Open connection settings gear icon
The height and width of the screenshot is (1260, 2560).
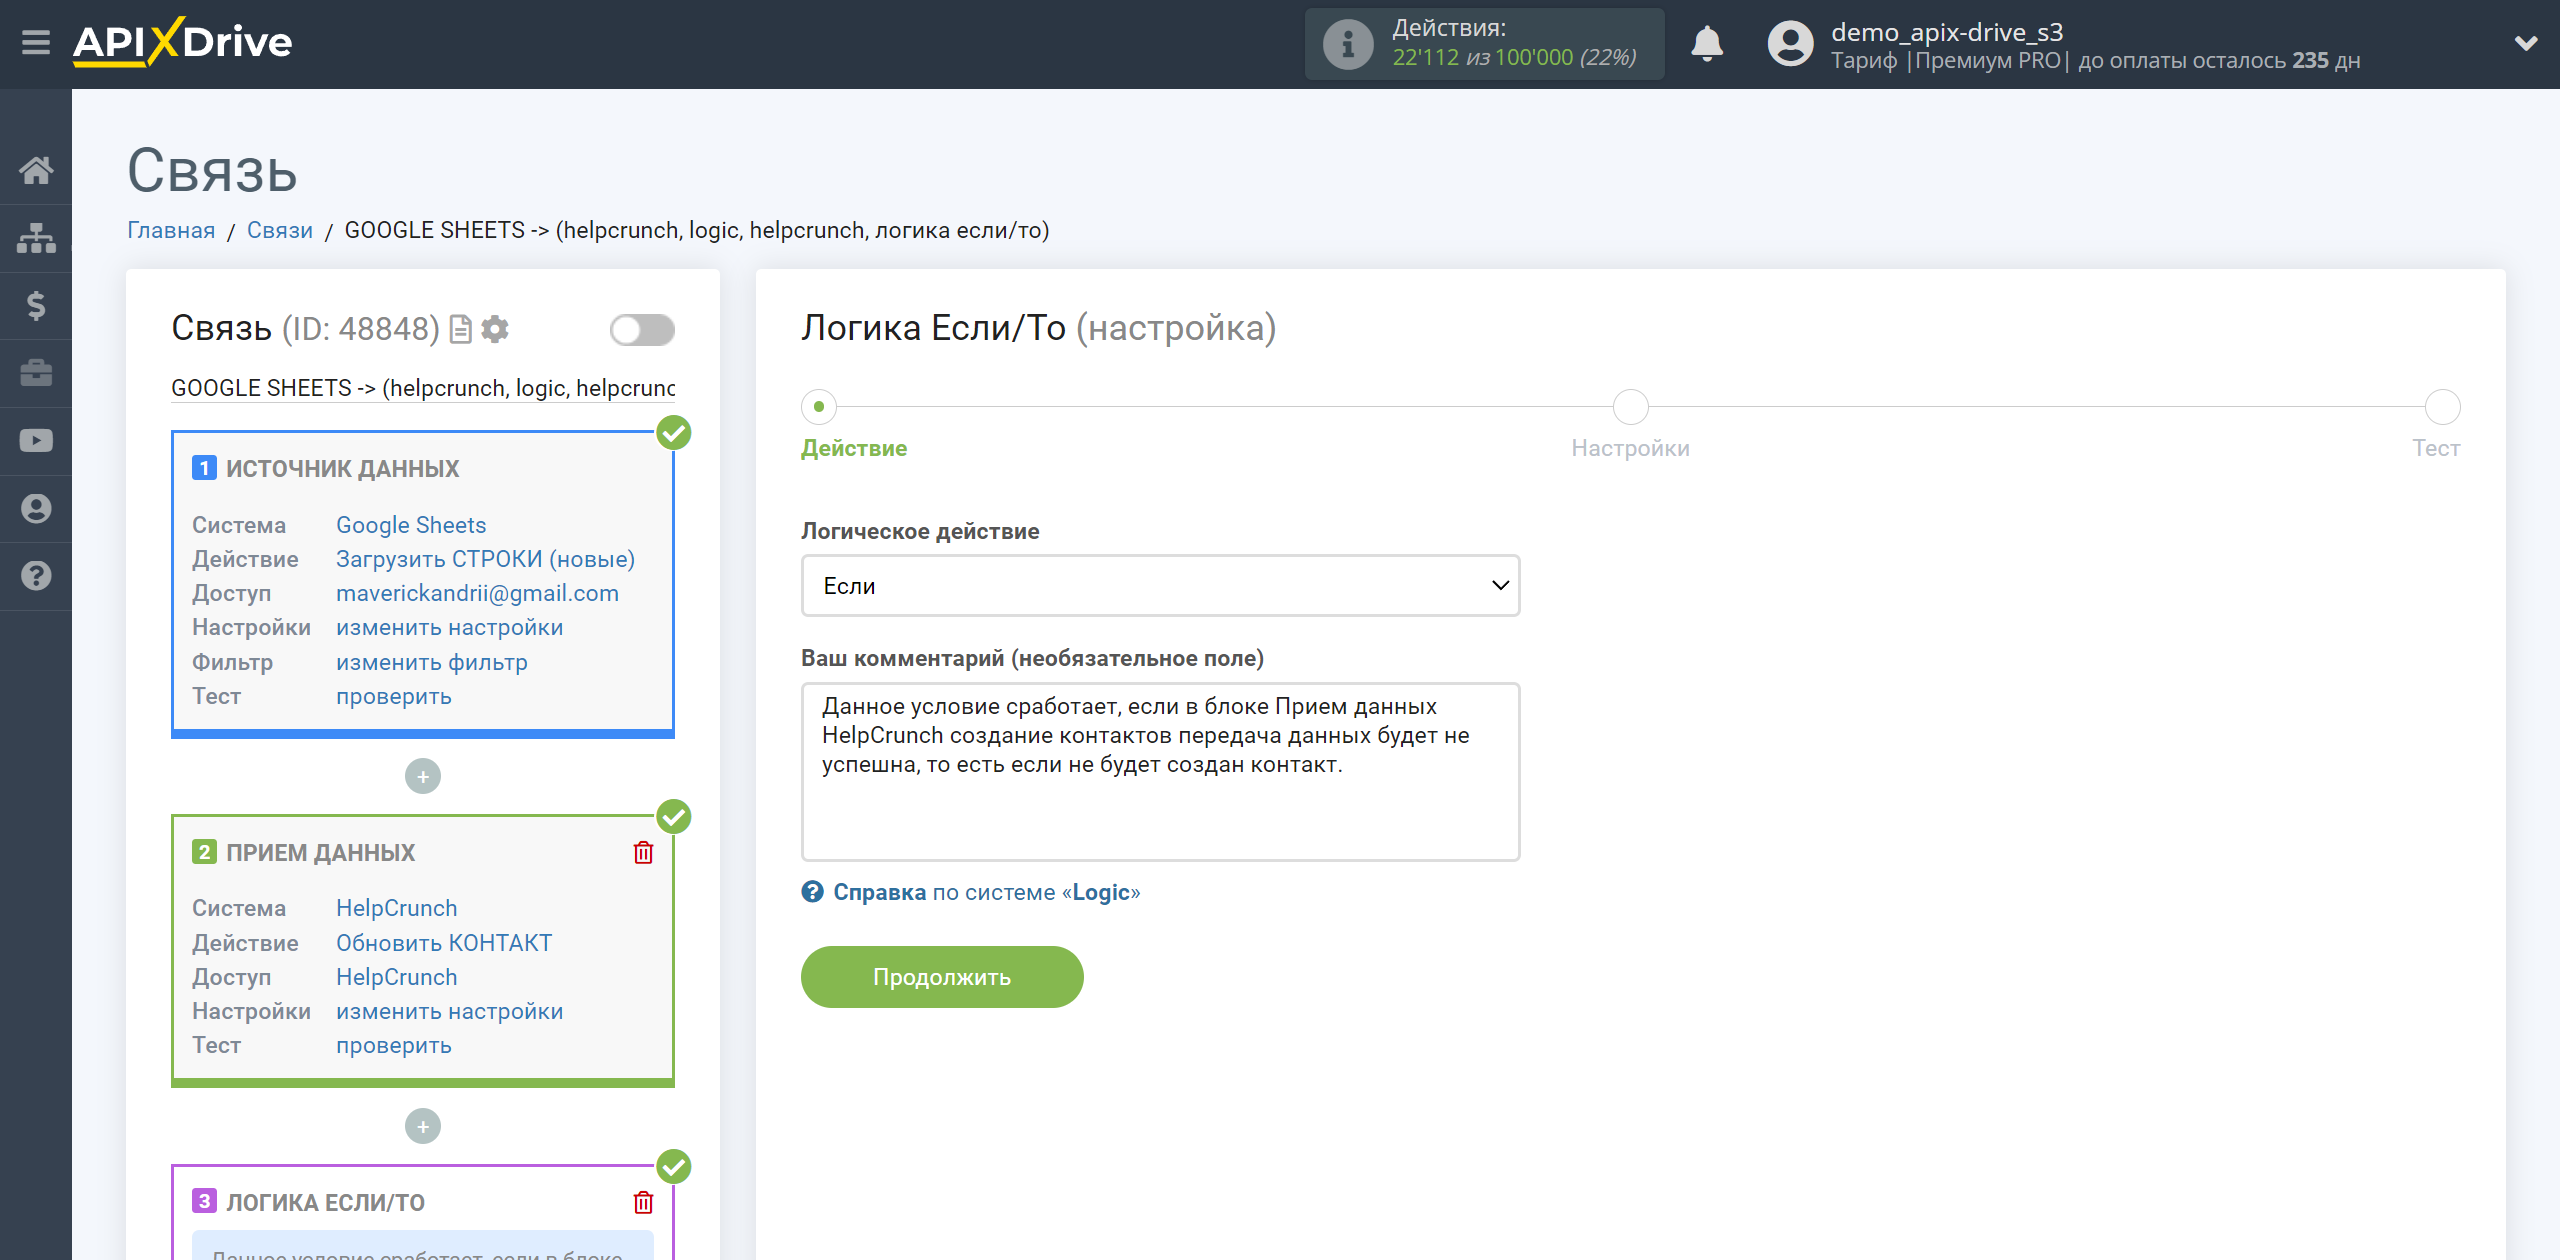[495, 329]
